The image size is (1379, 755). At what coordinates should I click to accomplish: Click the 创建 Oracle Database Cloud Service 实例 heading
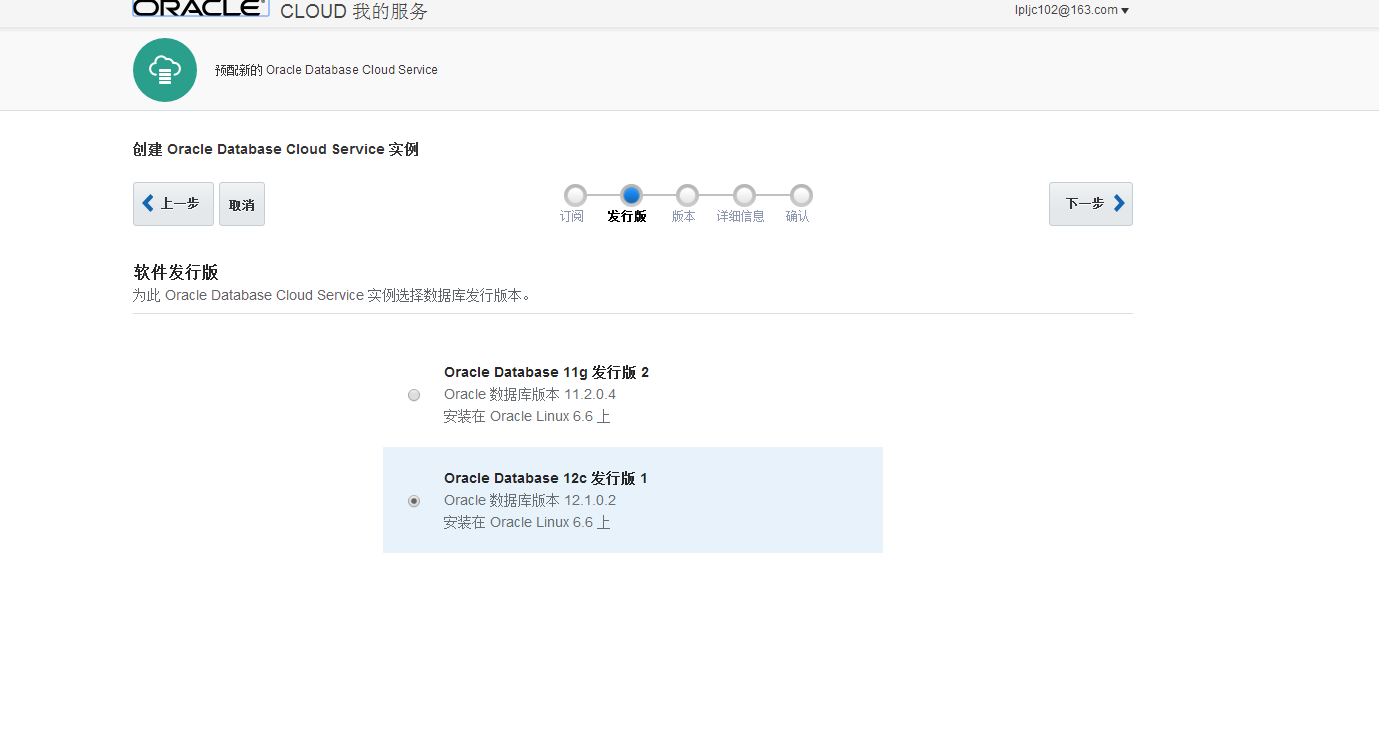coord(276,149)
